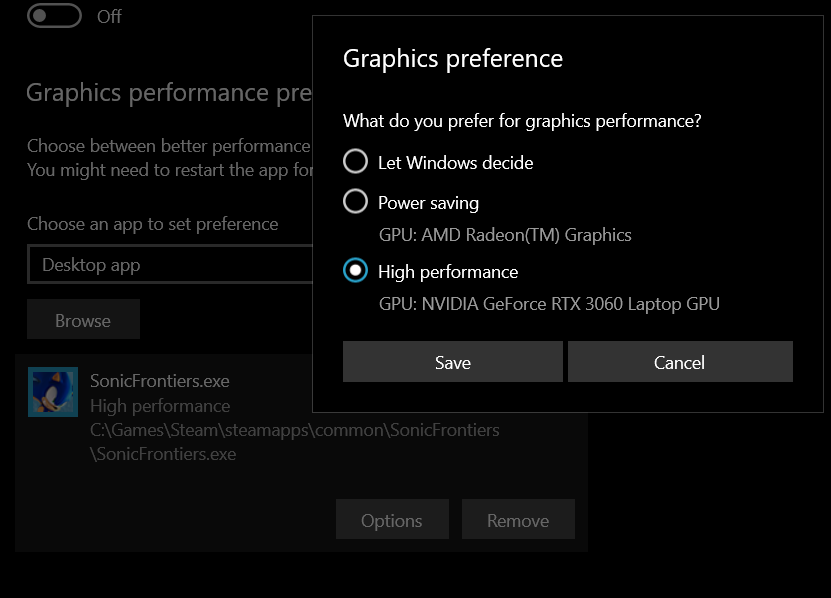Click the Browse button

tap(83, 320)
